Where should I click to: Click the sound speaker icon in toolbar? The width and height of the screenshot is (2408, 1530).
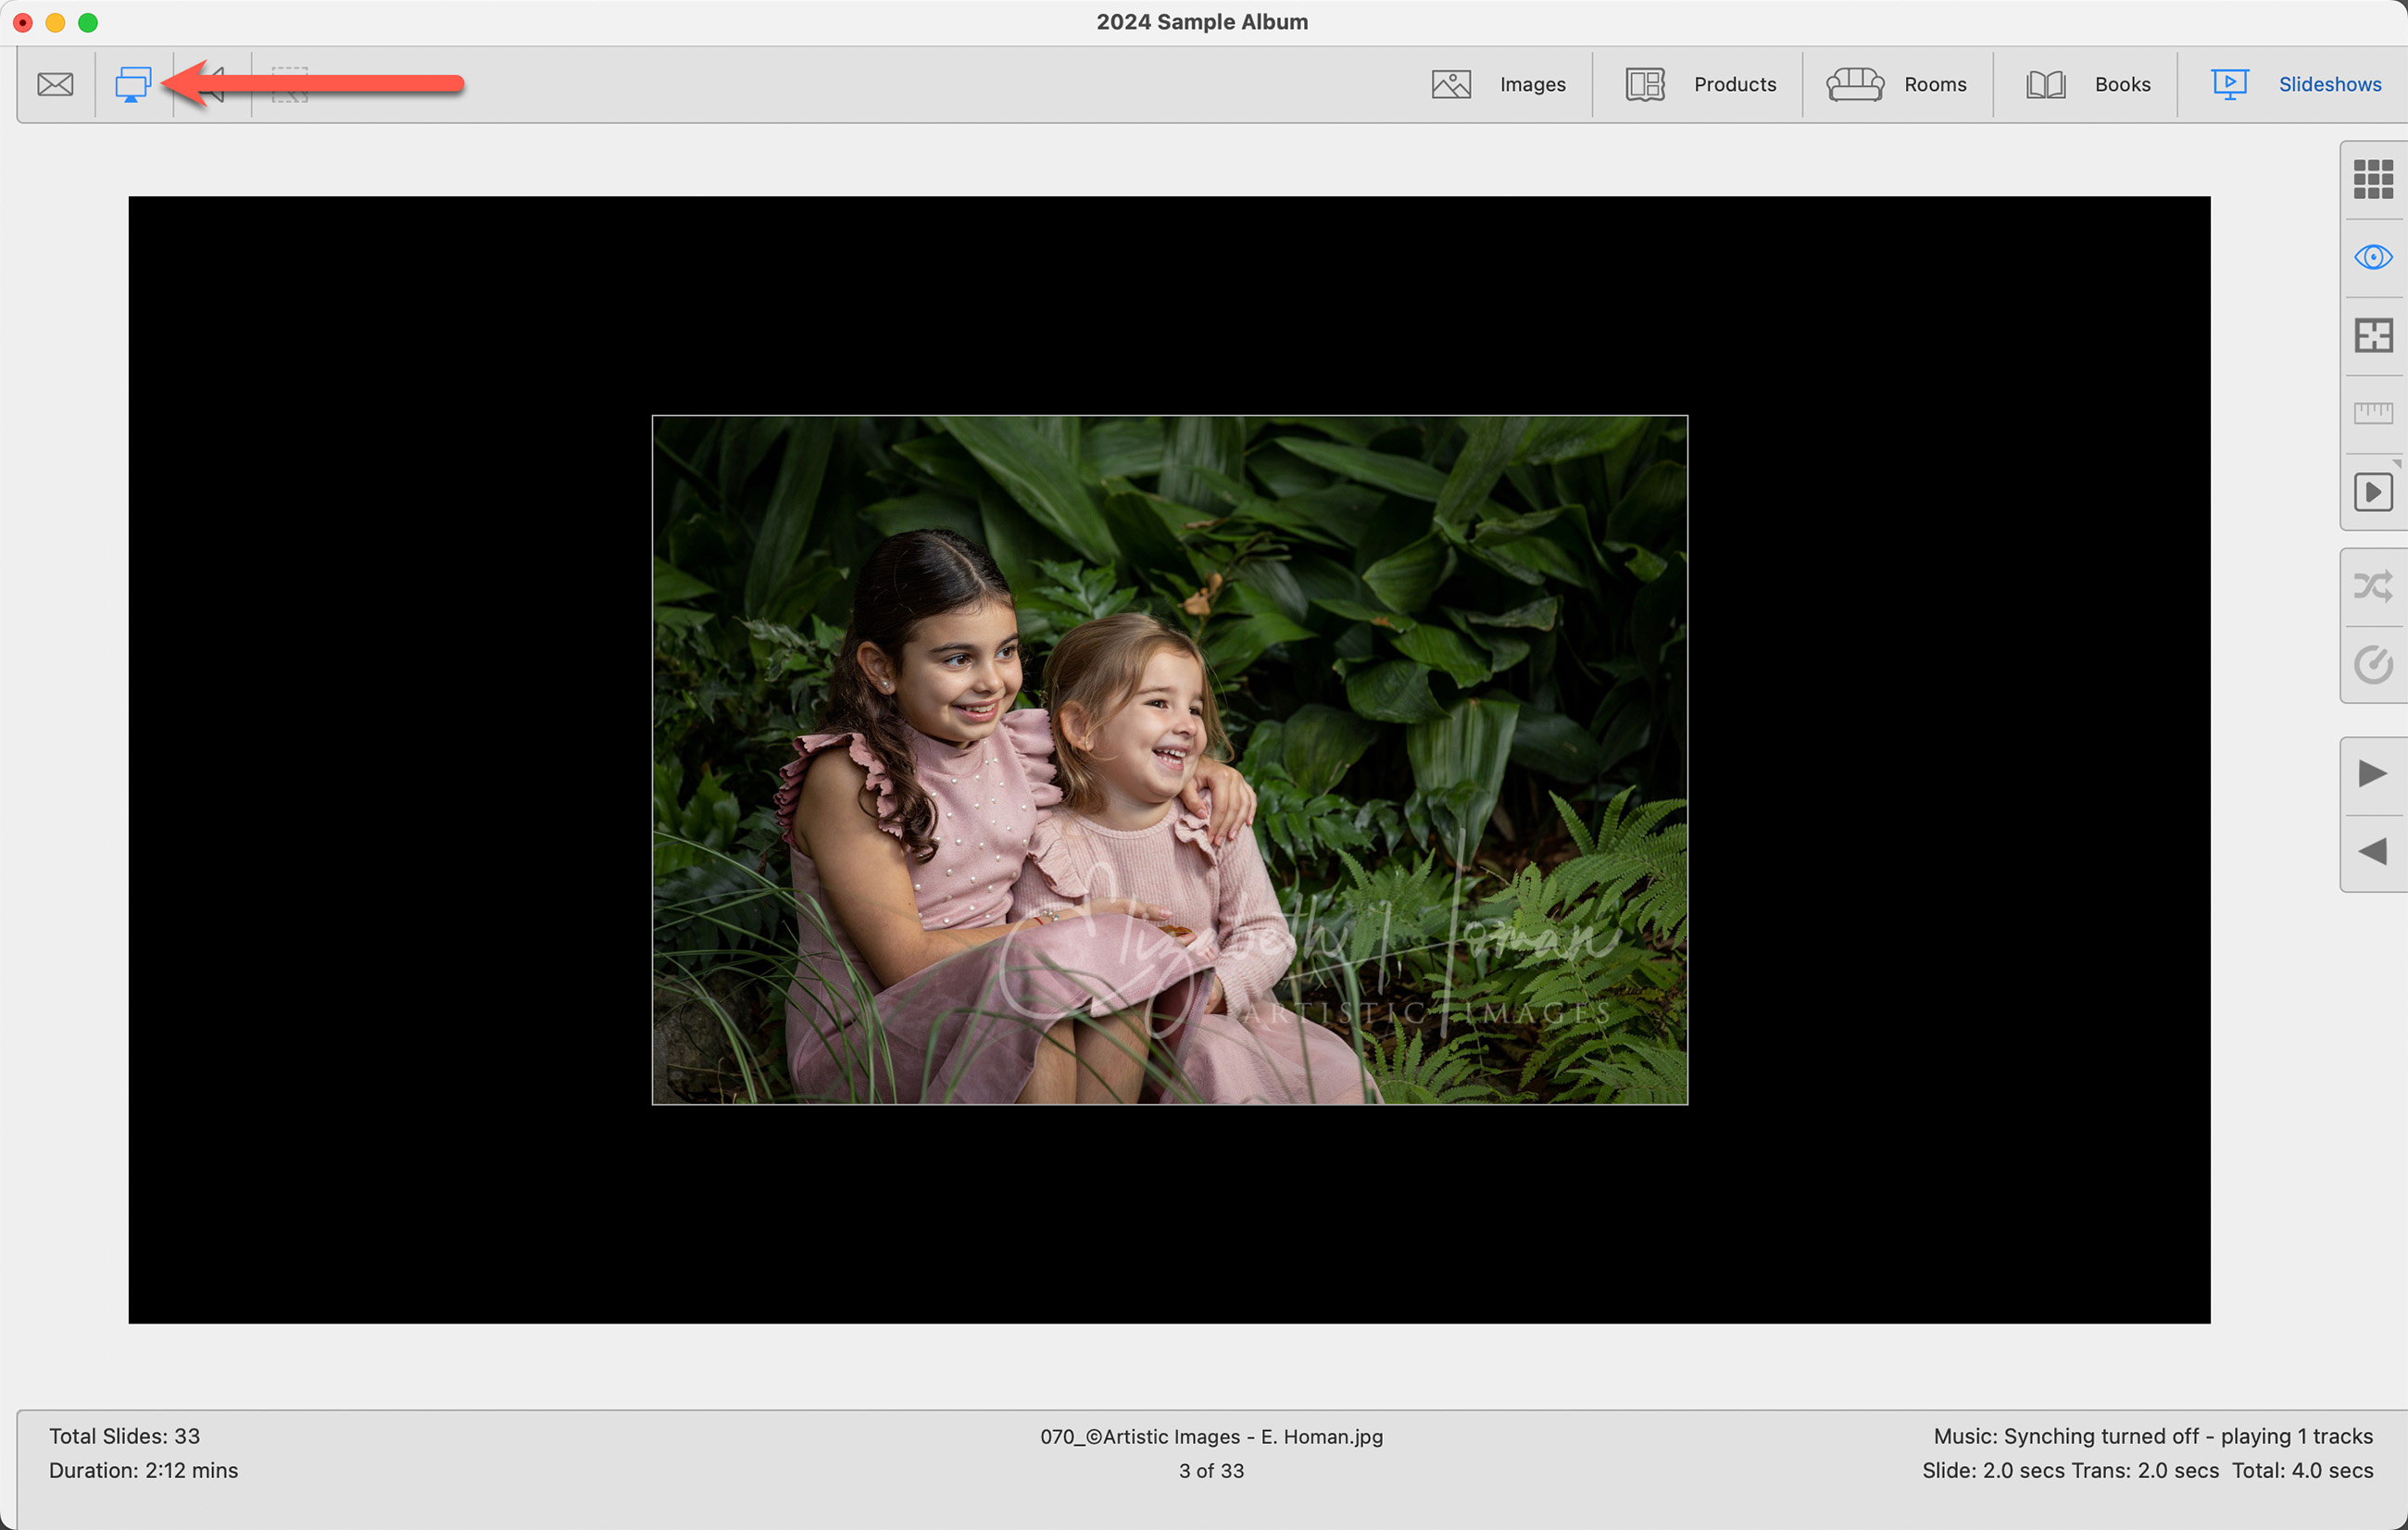pos(212,85)
